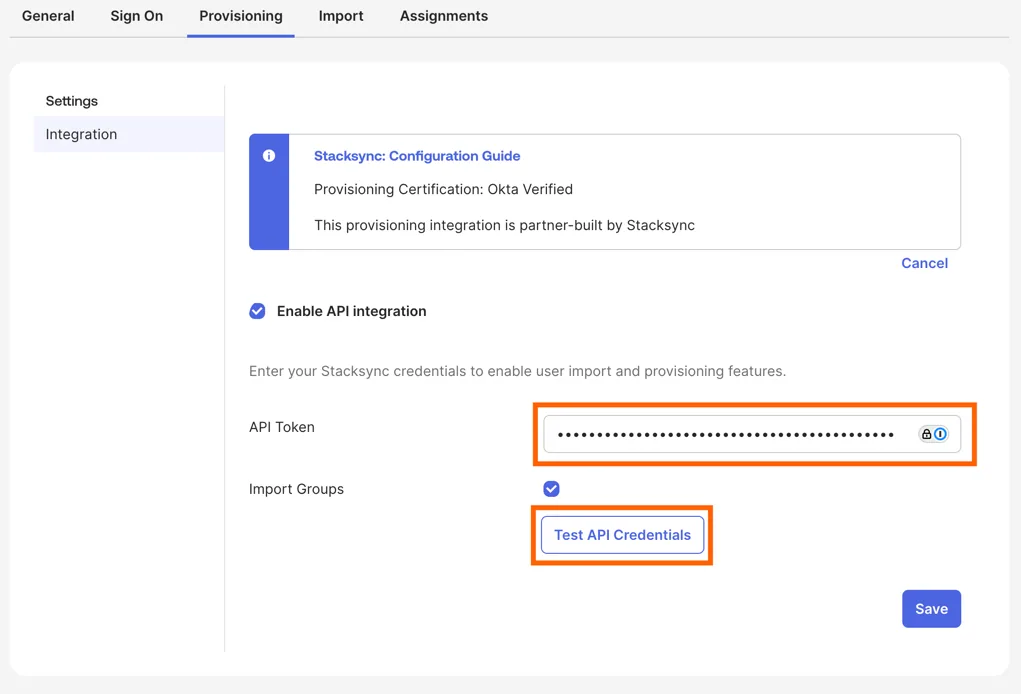Open the General tab
Screen dimensions: 1021x694
48,16
